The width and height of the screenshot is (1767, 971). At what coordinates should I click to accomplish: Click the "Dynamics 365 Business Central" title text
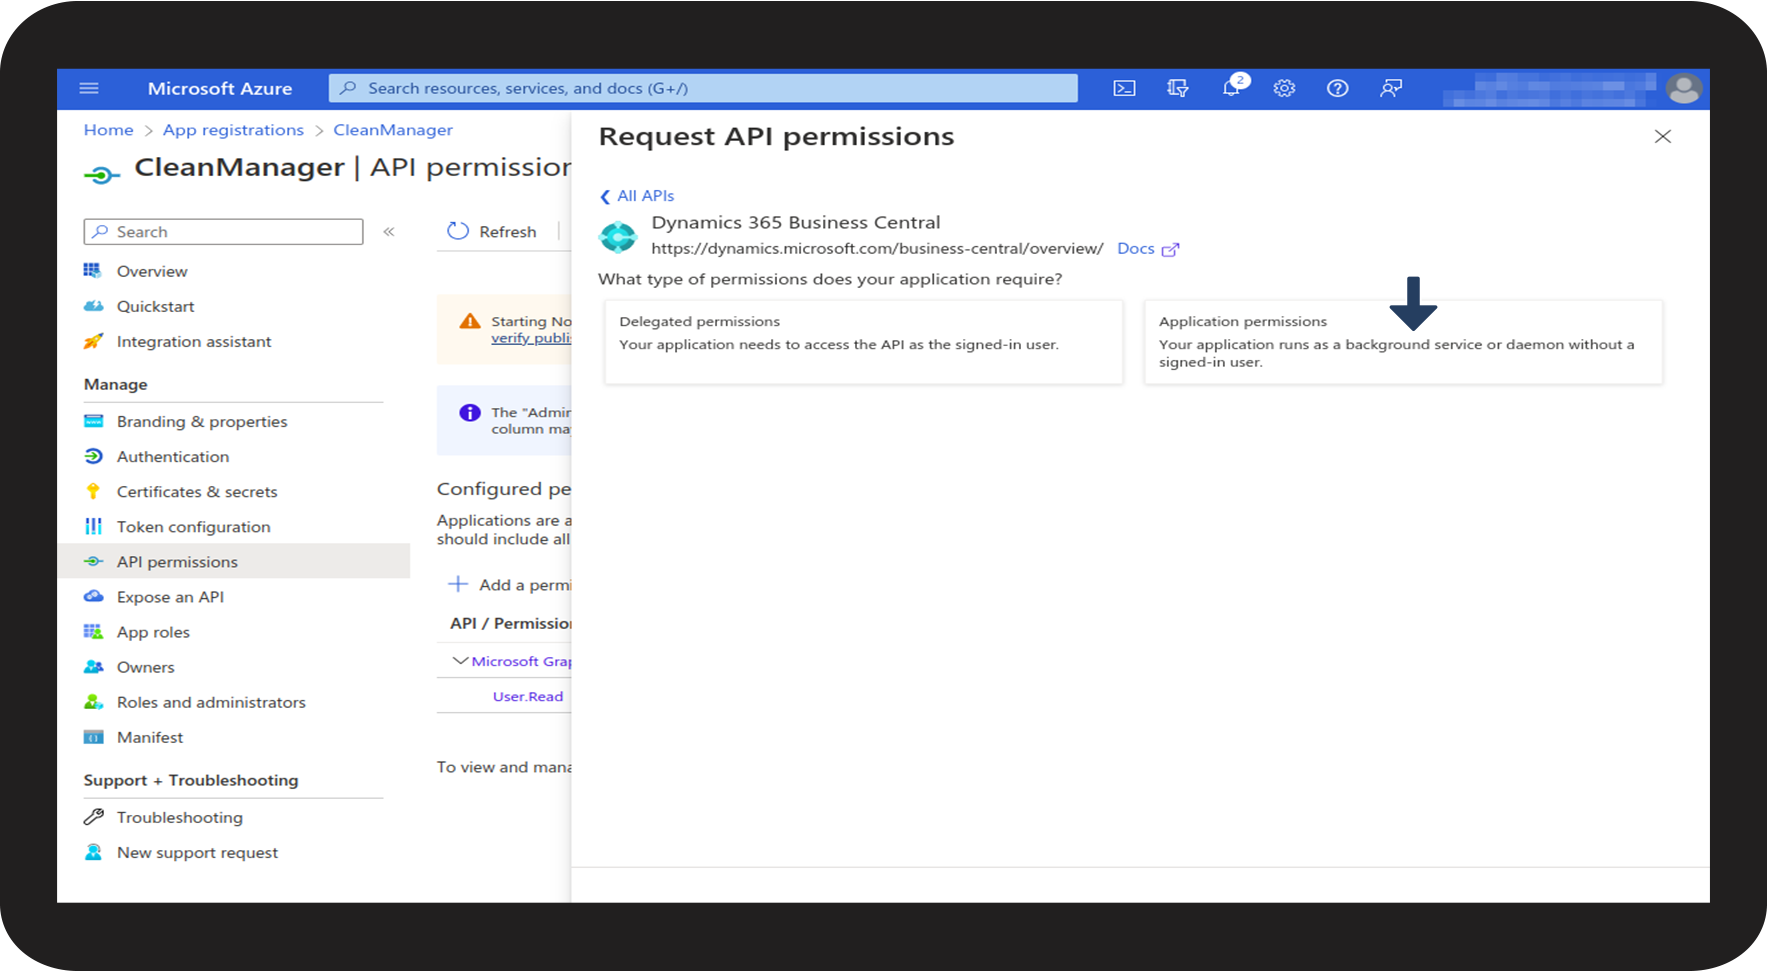(x=796, y=222)
